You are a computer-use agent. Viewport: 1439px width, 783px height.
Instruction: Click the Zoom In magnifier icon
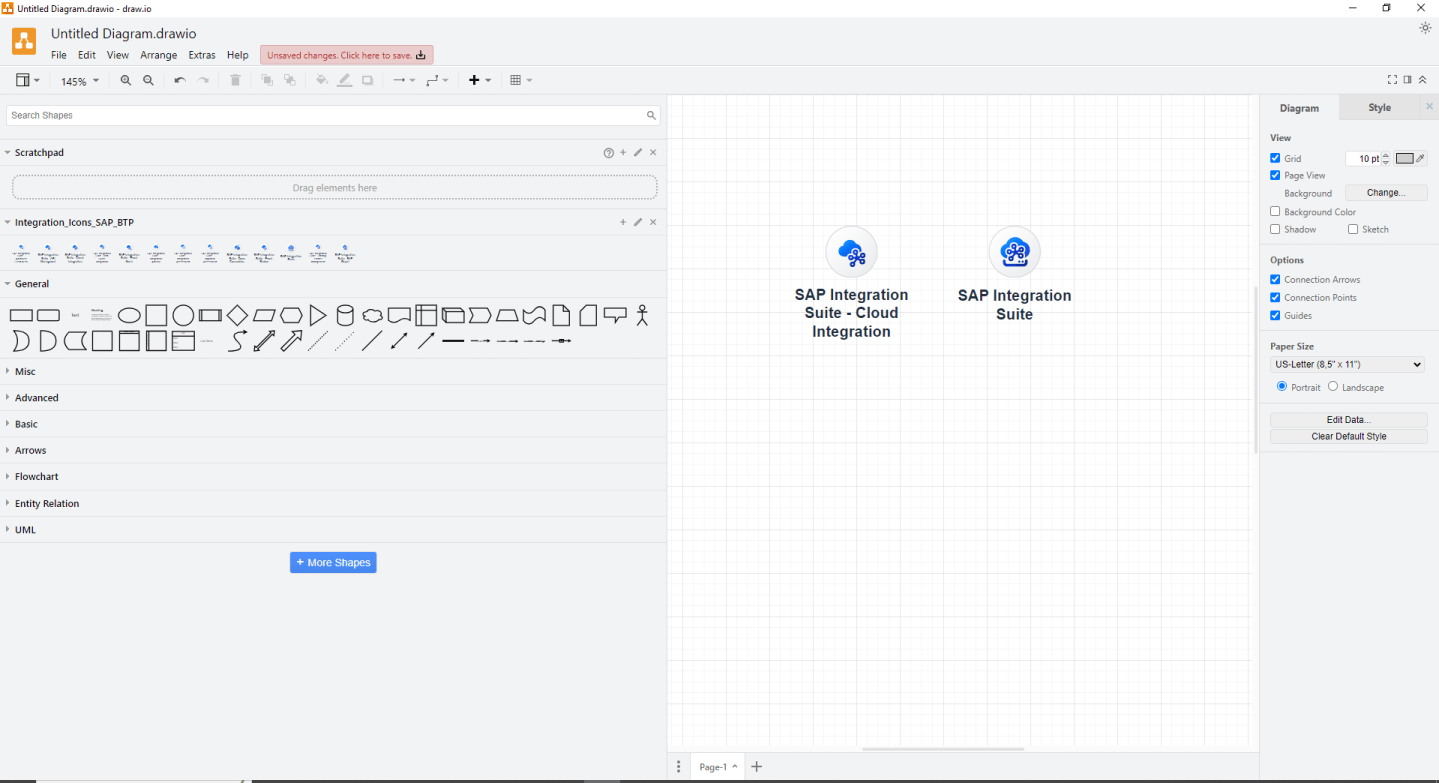126,81
